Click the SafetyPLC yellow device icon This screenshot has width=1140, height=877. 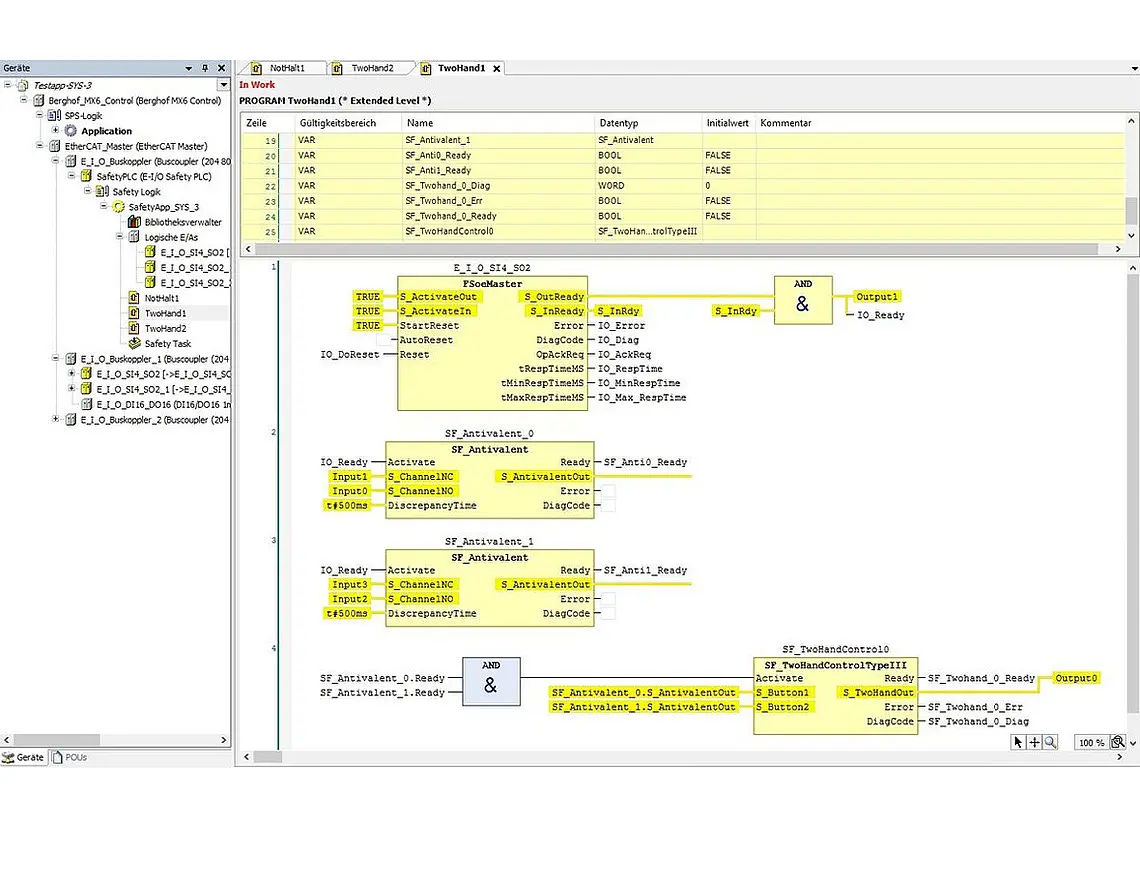click(87, 176)
